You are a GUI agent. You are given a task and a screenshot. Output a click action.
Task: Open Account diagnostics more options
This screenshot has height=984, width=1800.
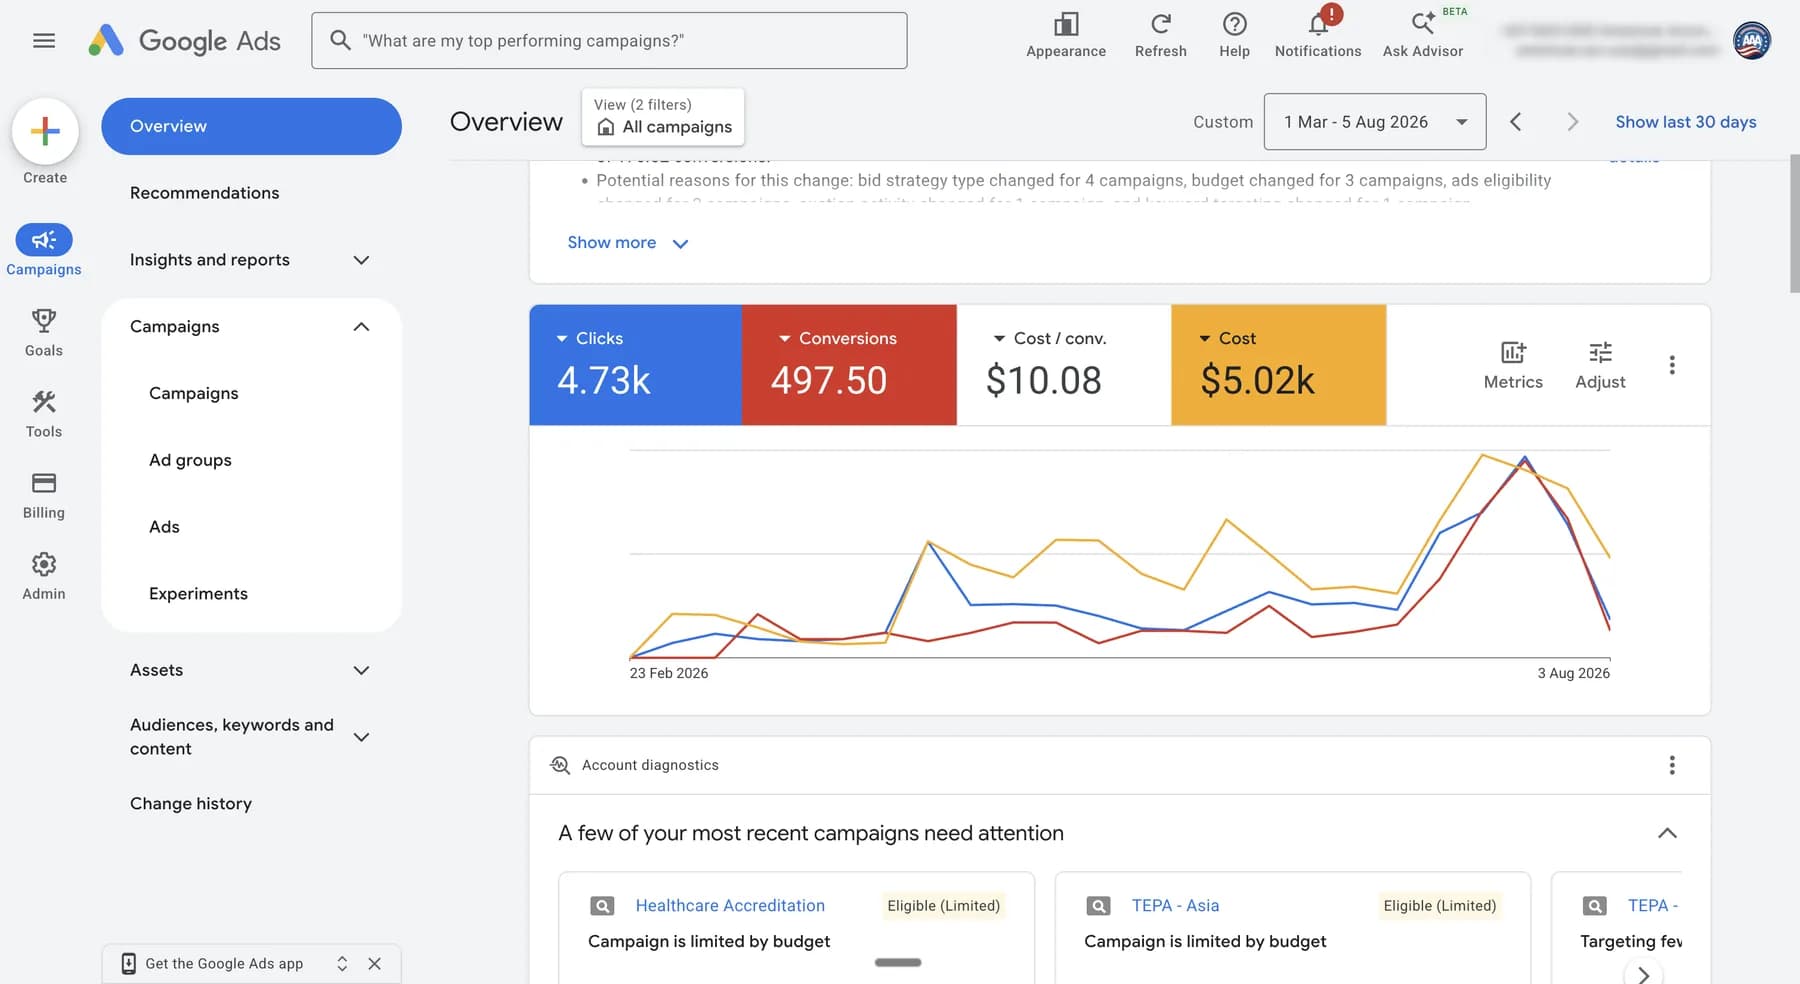pos(1672,765)
